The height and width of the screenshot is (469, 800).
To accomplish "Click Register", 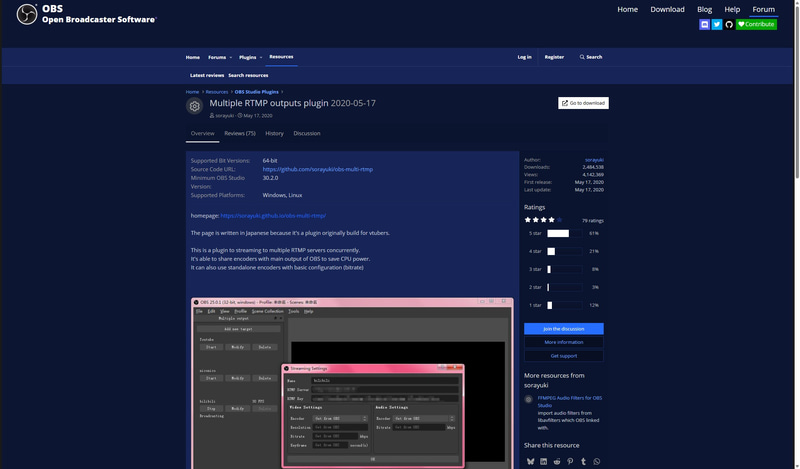I will coord(554,57).
